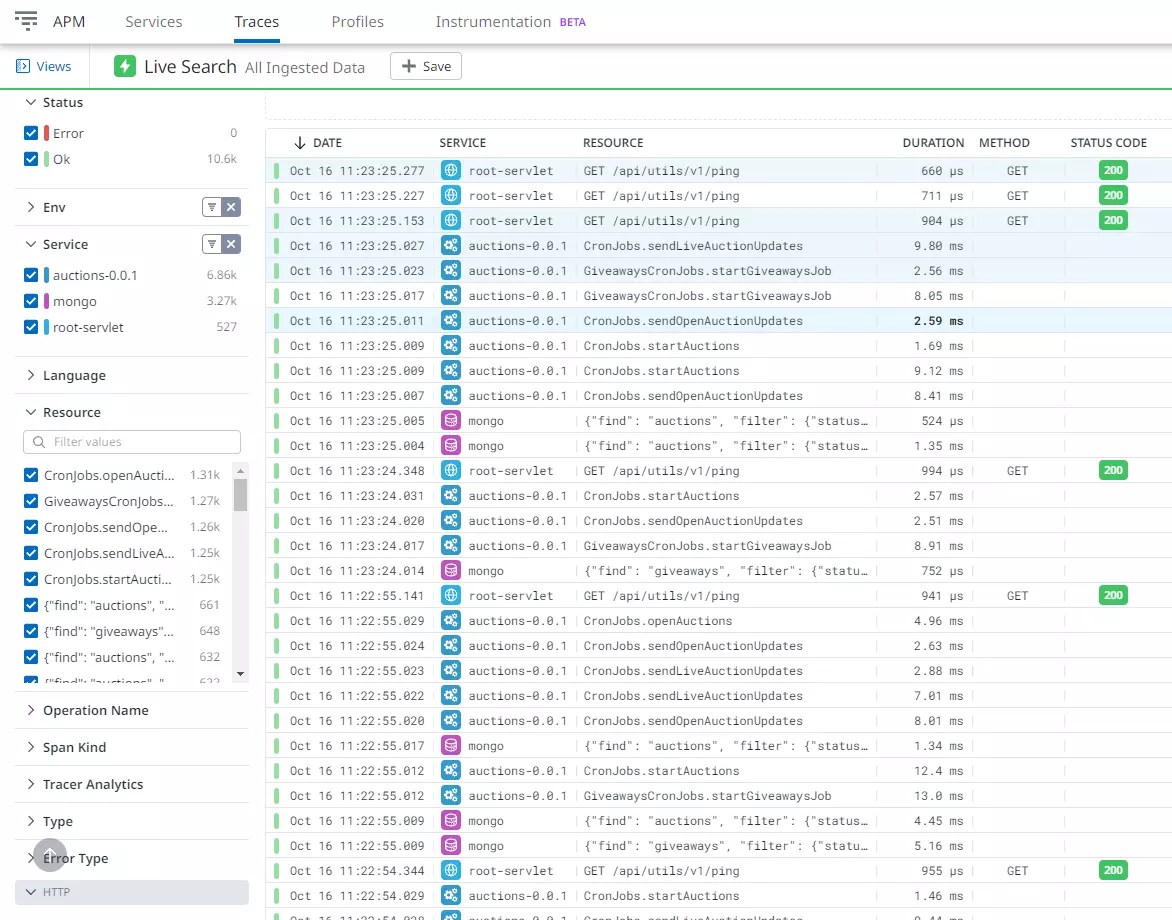The image size is (1172, 920).
Task: Expand the Operation Name facet
Action: tap(96, 710)
